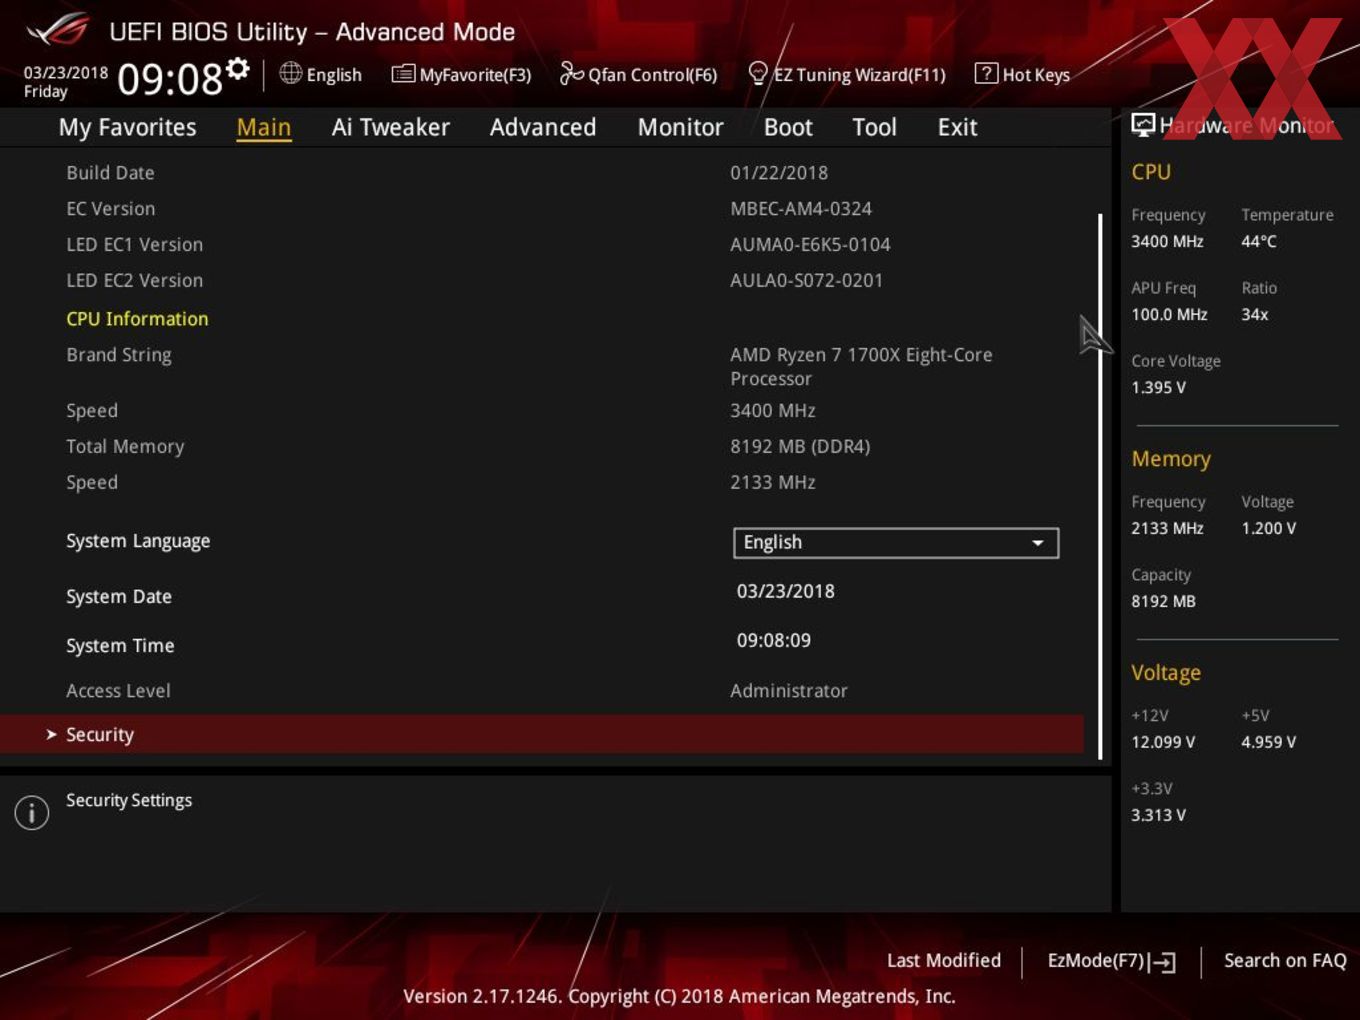1360x1020 pixels.
Task: Click LED EC1 Version value AUMA0-E6K5-0104
Action: (x=810, y=244)
